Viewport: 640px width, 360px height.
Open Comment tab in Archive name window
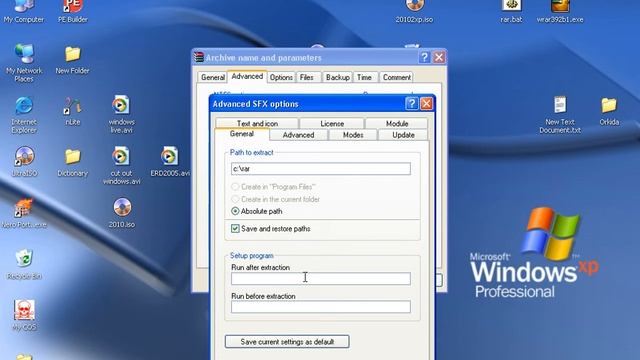coord(397,77)
